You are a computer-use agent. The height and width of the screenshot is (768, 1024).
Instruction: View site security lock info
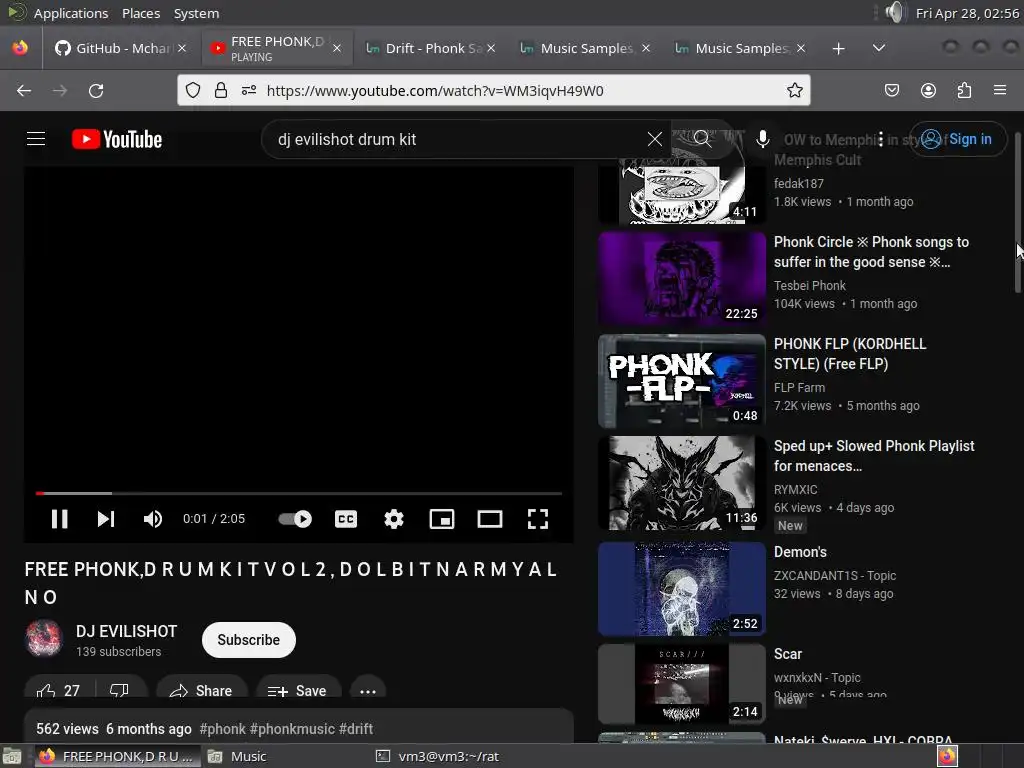(x=221, y=91)
